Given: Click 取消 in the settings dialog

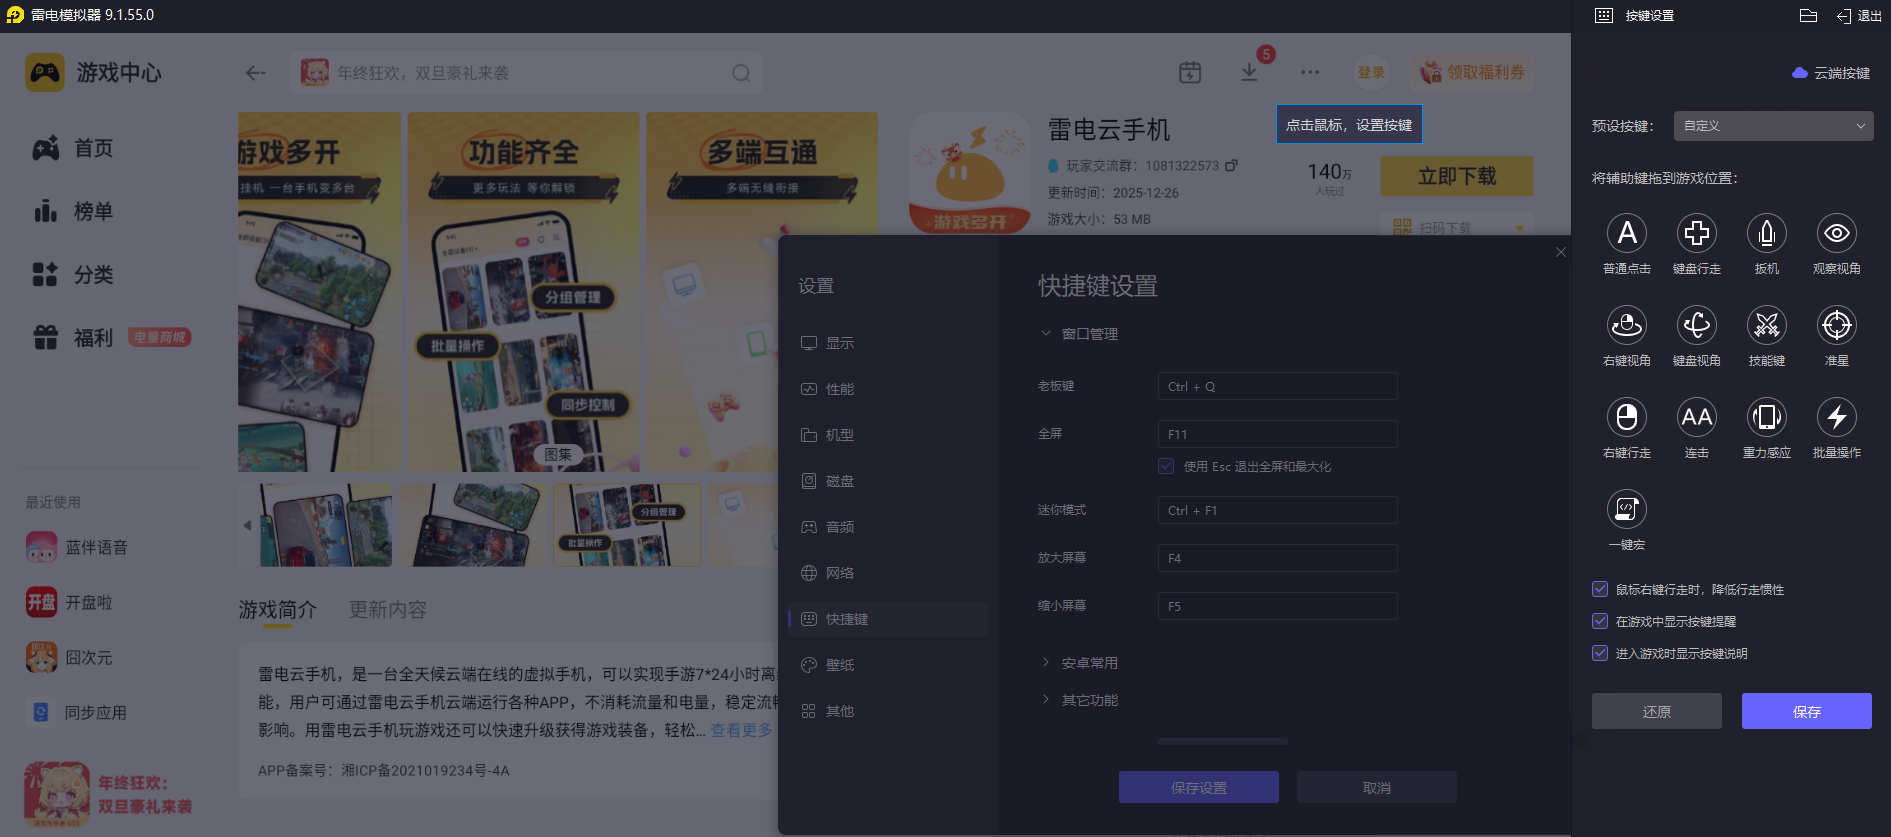Looking at the screenshot, I should point(1377,787).
